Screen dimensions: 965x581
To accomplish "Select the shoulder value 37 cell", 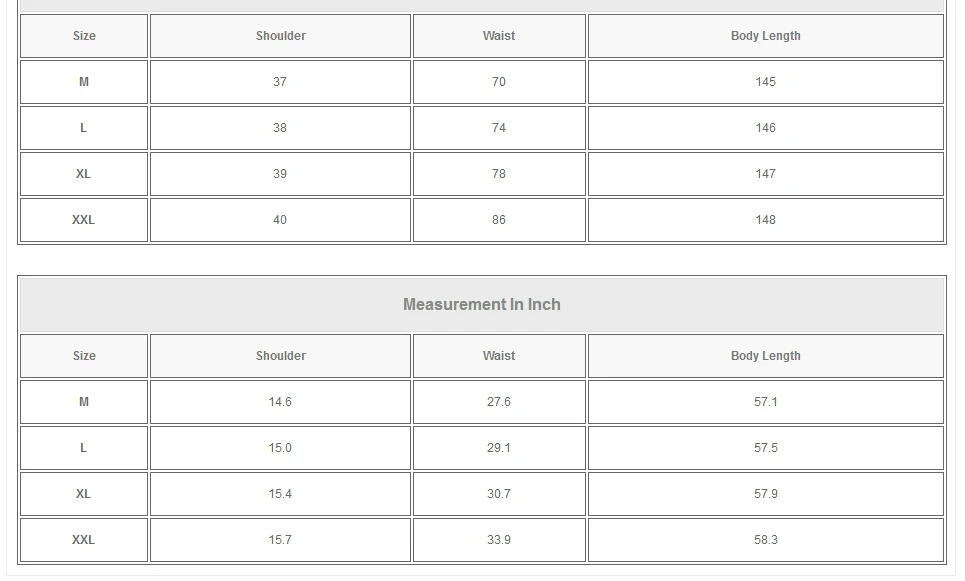I will 280,82.
